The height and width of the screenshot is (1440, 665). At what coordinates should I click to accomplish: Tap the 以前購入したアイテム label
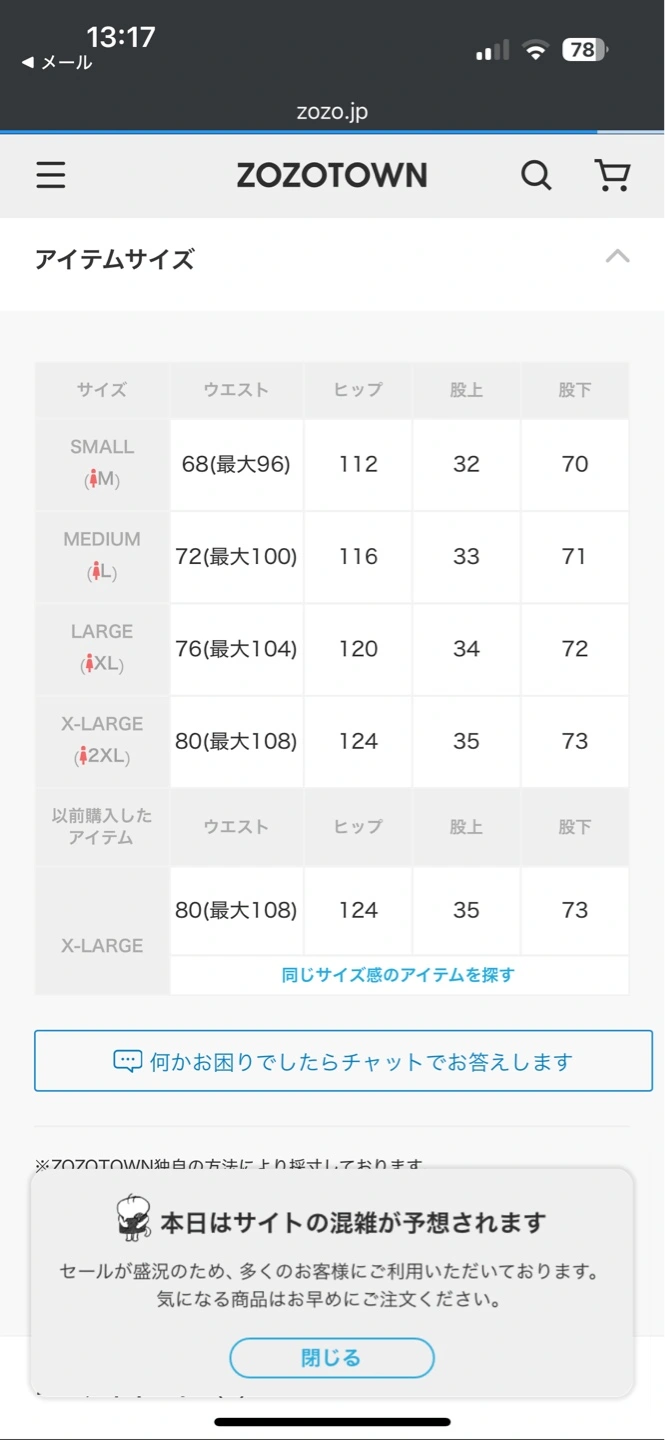(x=102, y=826)
